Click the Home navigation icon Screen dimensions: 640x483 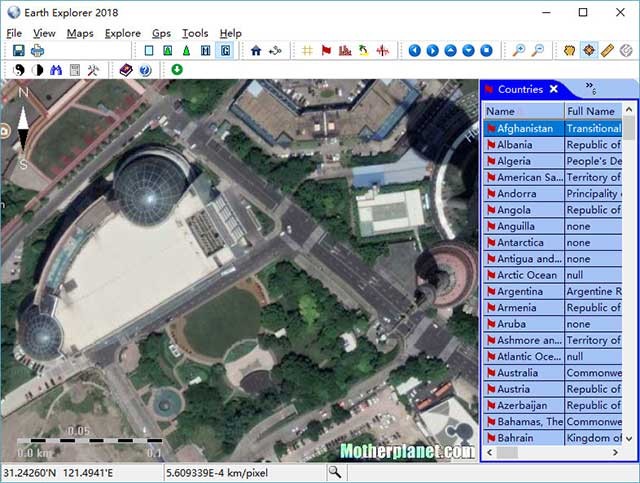click(256, 50)
